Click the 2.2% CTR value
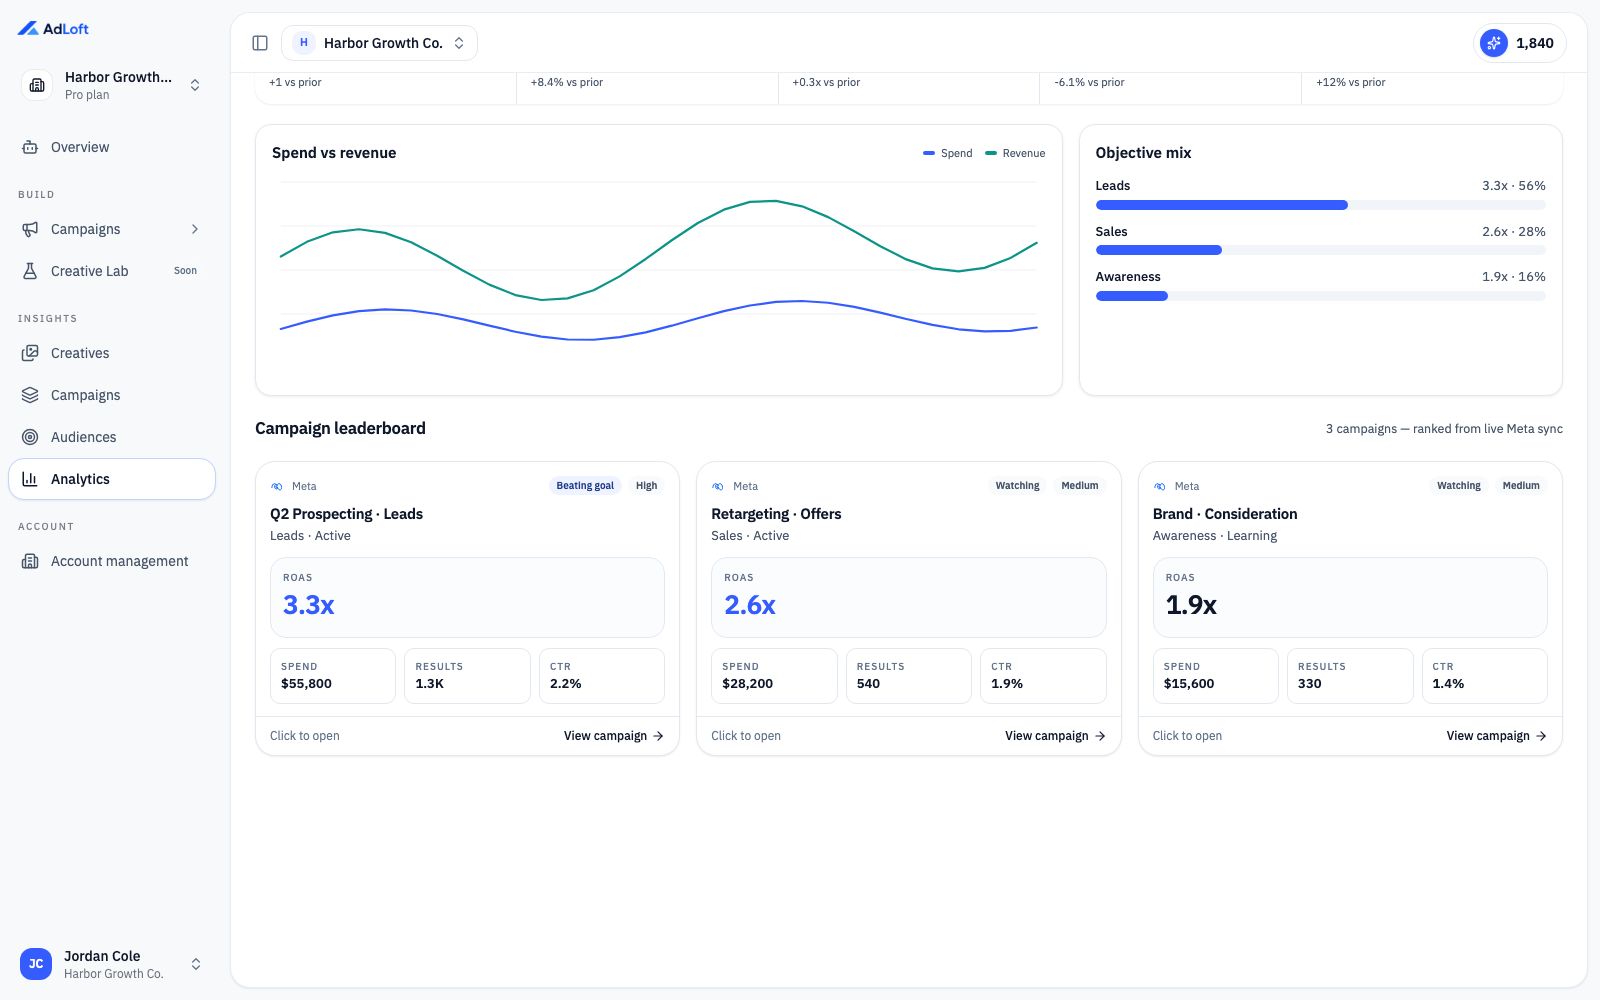The image size is (1600, 1000). point(566,684)
